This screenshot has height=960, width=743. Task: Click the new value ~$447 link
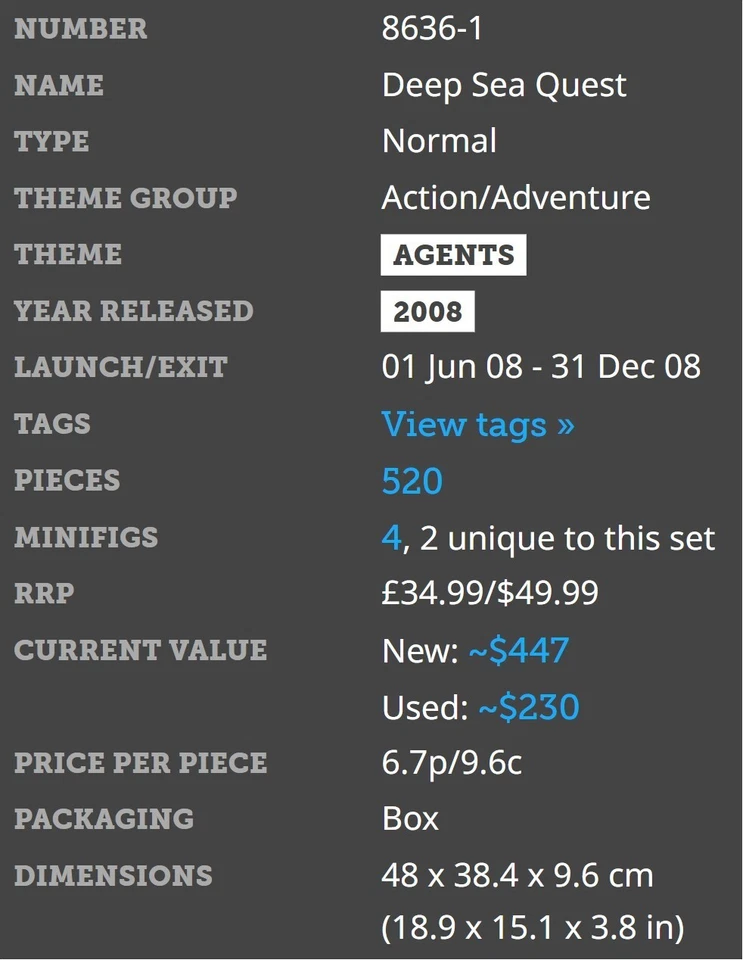pos(518,652)
